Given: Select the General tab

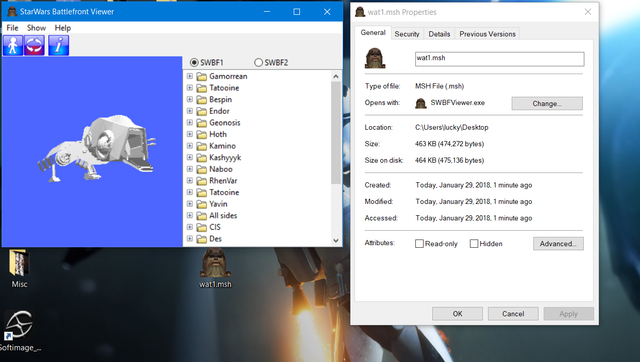Looking at the screenshot, I should point(373,33).
